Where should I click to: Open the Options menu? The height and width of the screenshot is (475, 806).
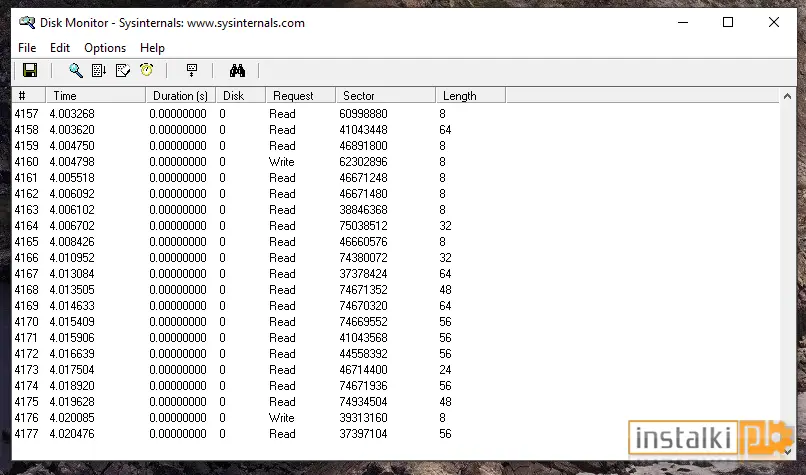click(x=105, y=48)
